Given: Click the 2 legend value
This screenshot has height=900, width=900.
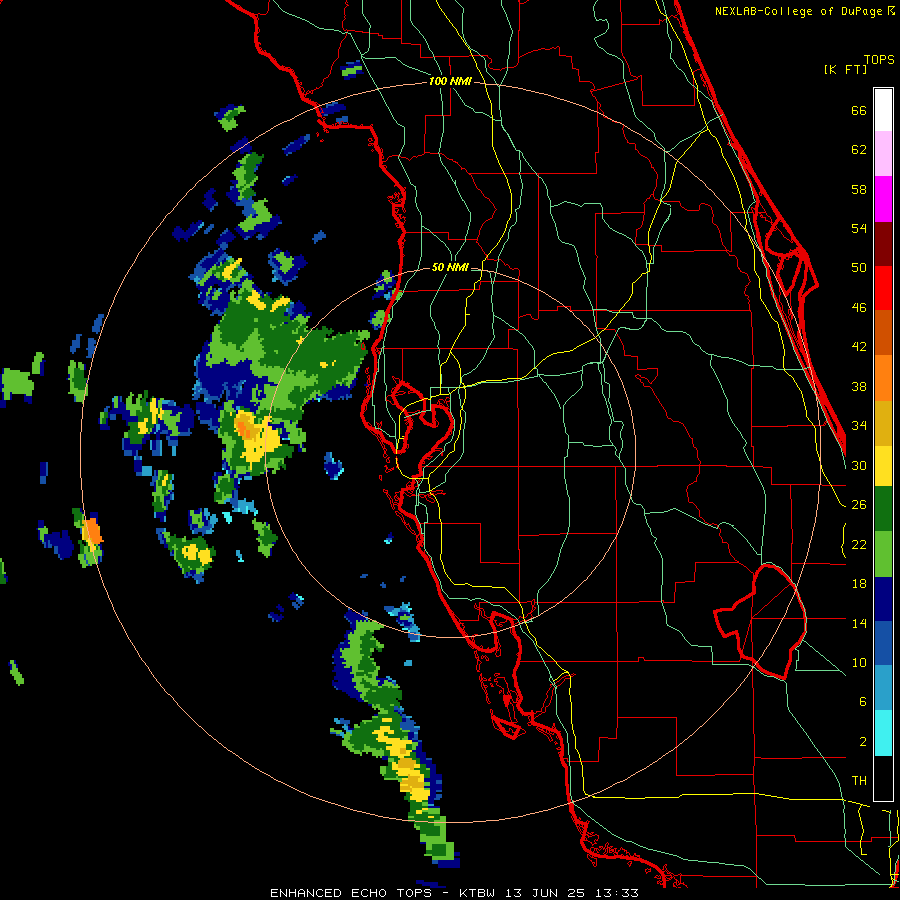Looking at the screenshot, I should (863, 742).
